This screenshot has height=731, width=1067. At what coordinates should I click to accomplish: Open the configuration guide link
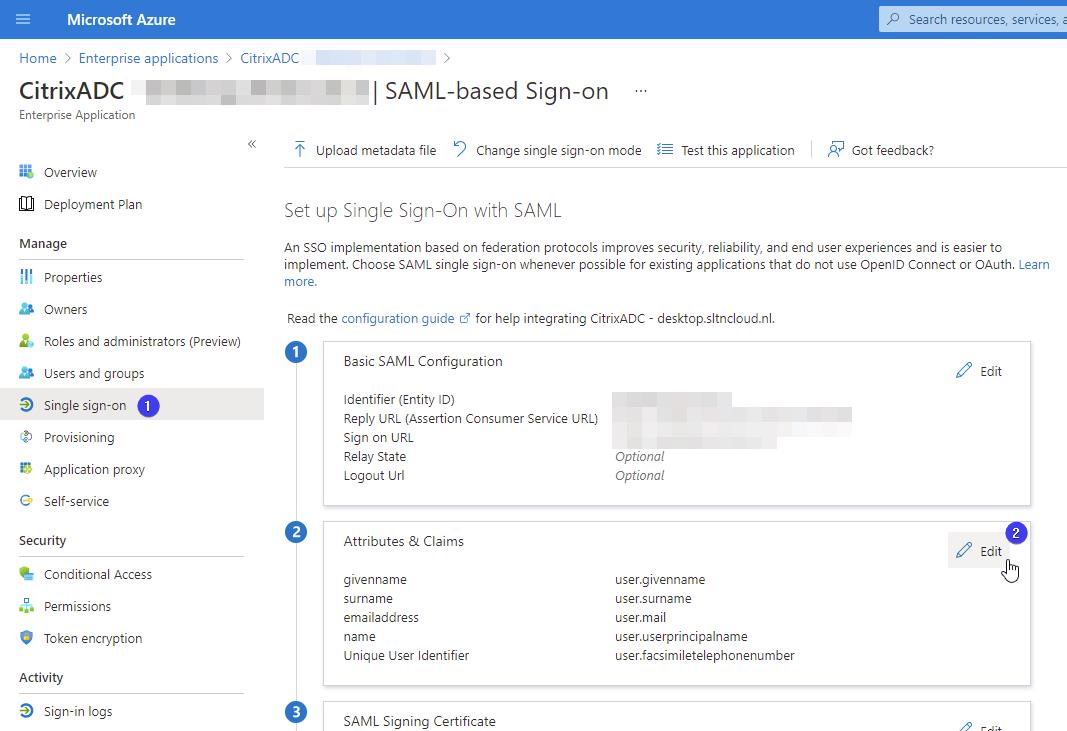coord(397,318)
